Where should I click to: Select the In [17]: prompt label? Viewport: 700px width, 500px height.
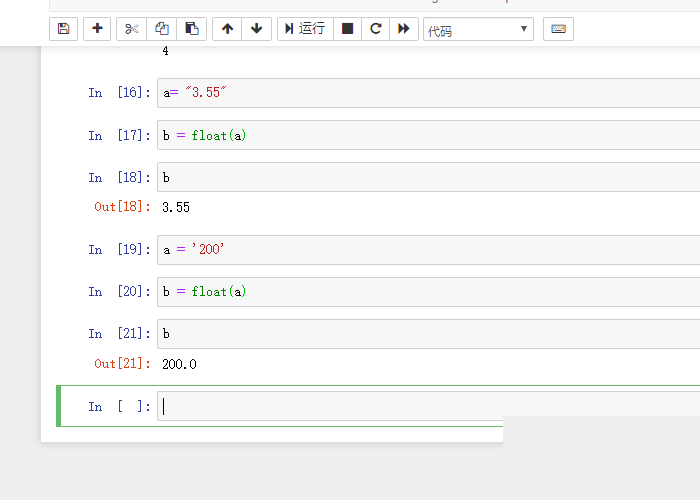coord(119,135)
